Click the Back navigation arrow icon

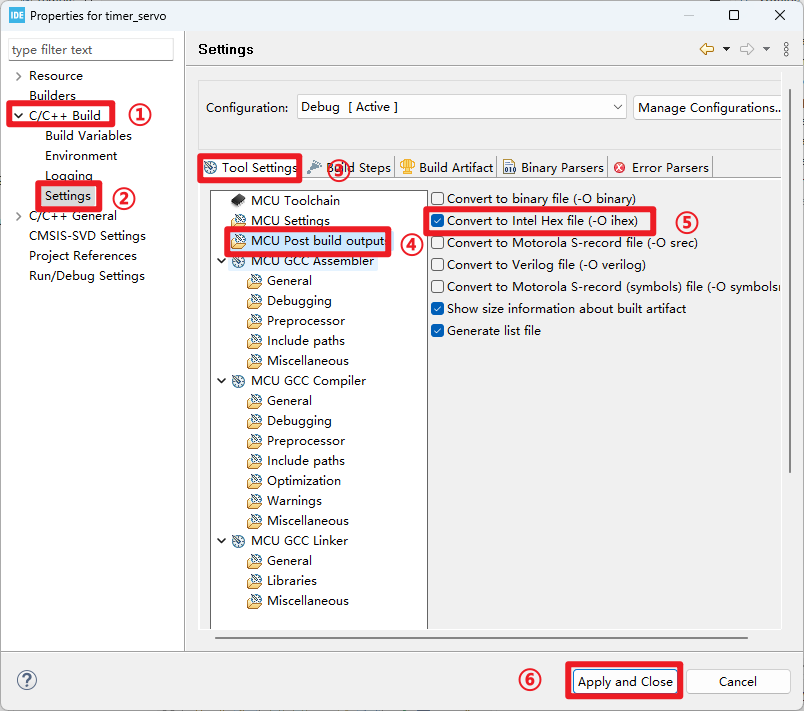click(707, 49)
